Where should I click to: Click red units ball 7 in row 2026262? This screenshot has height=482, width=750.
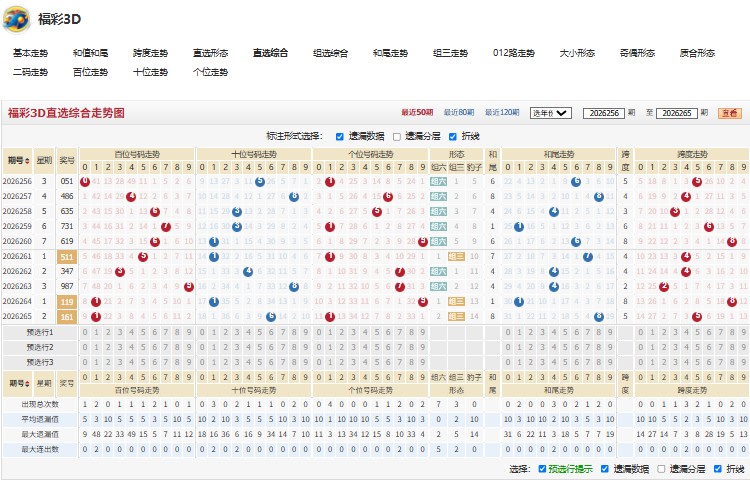pos(400,272)
